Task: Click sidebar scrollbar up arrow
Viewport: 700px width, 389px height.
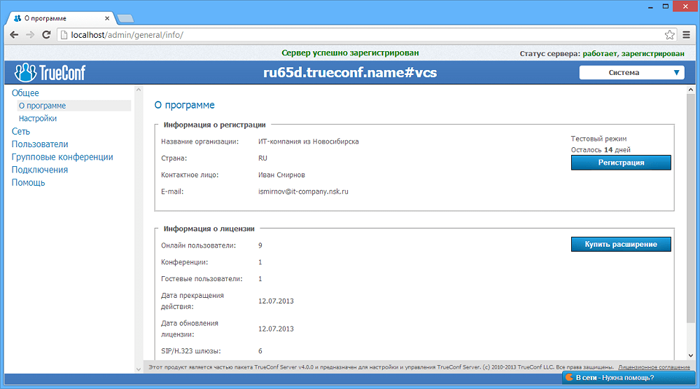Action: (x=138, y=90)
